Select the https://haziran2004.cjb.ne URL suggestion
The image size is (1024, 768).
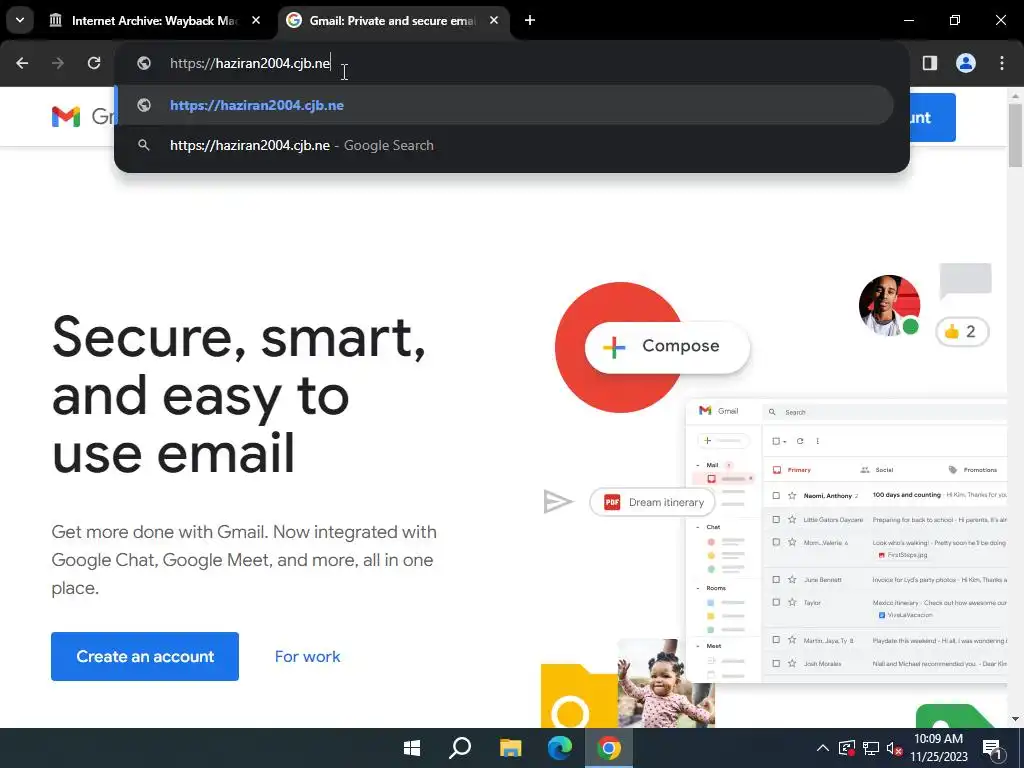pos(505,105)
